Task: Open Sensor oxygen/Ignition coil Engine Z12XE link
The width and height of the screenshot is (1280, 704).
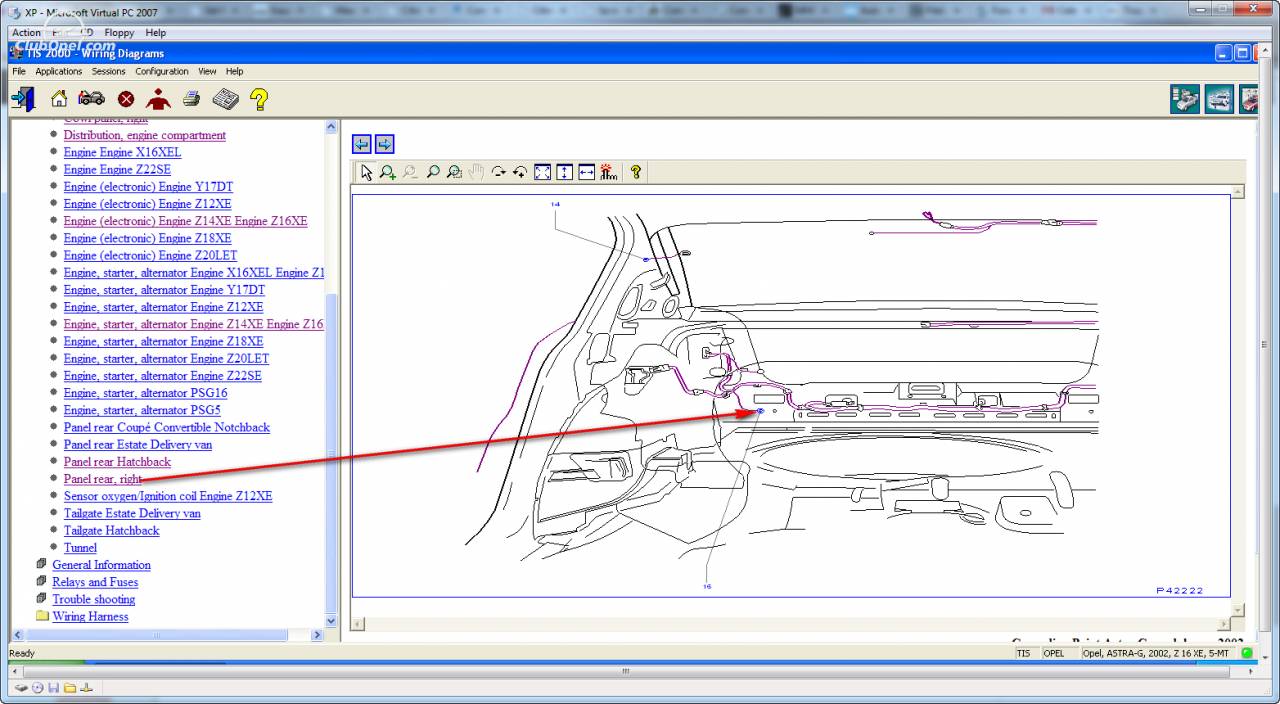Action: pyautogui.click(x=168, y=496)
